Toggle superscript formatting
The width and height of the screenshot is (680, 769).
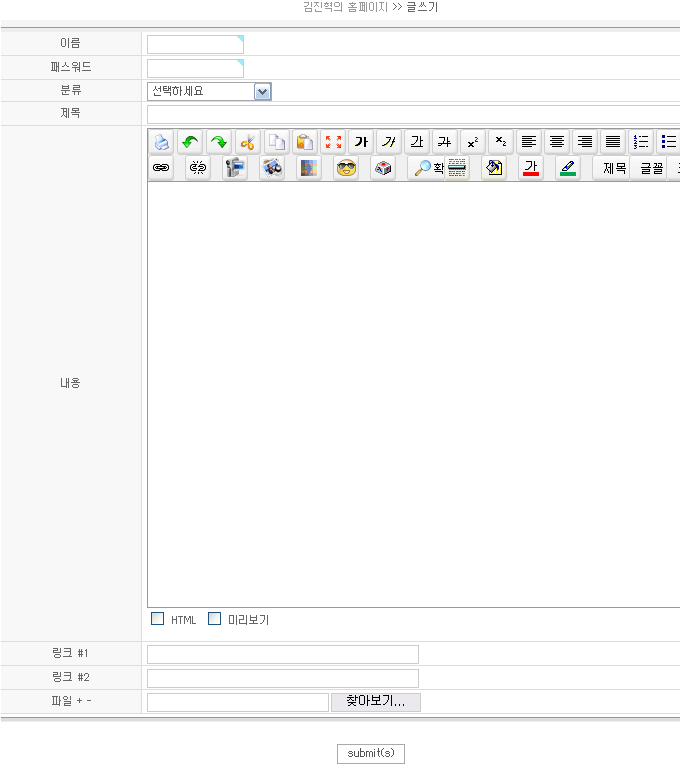473,142
